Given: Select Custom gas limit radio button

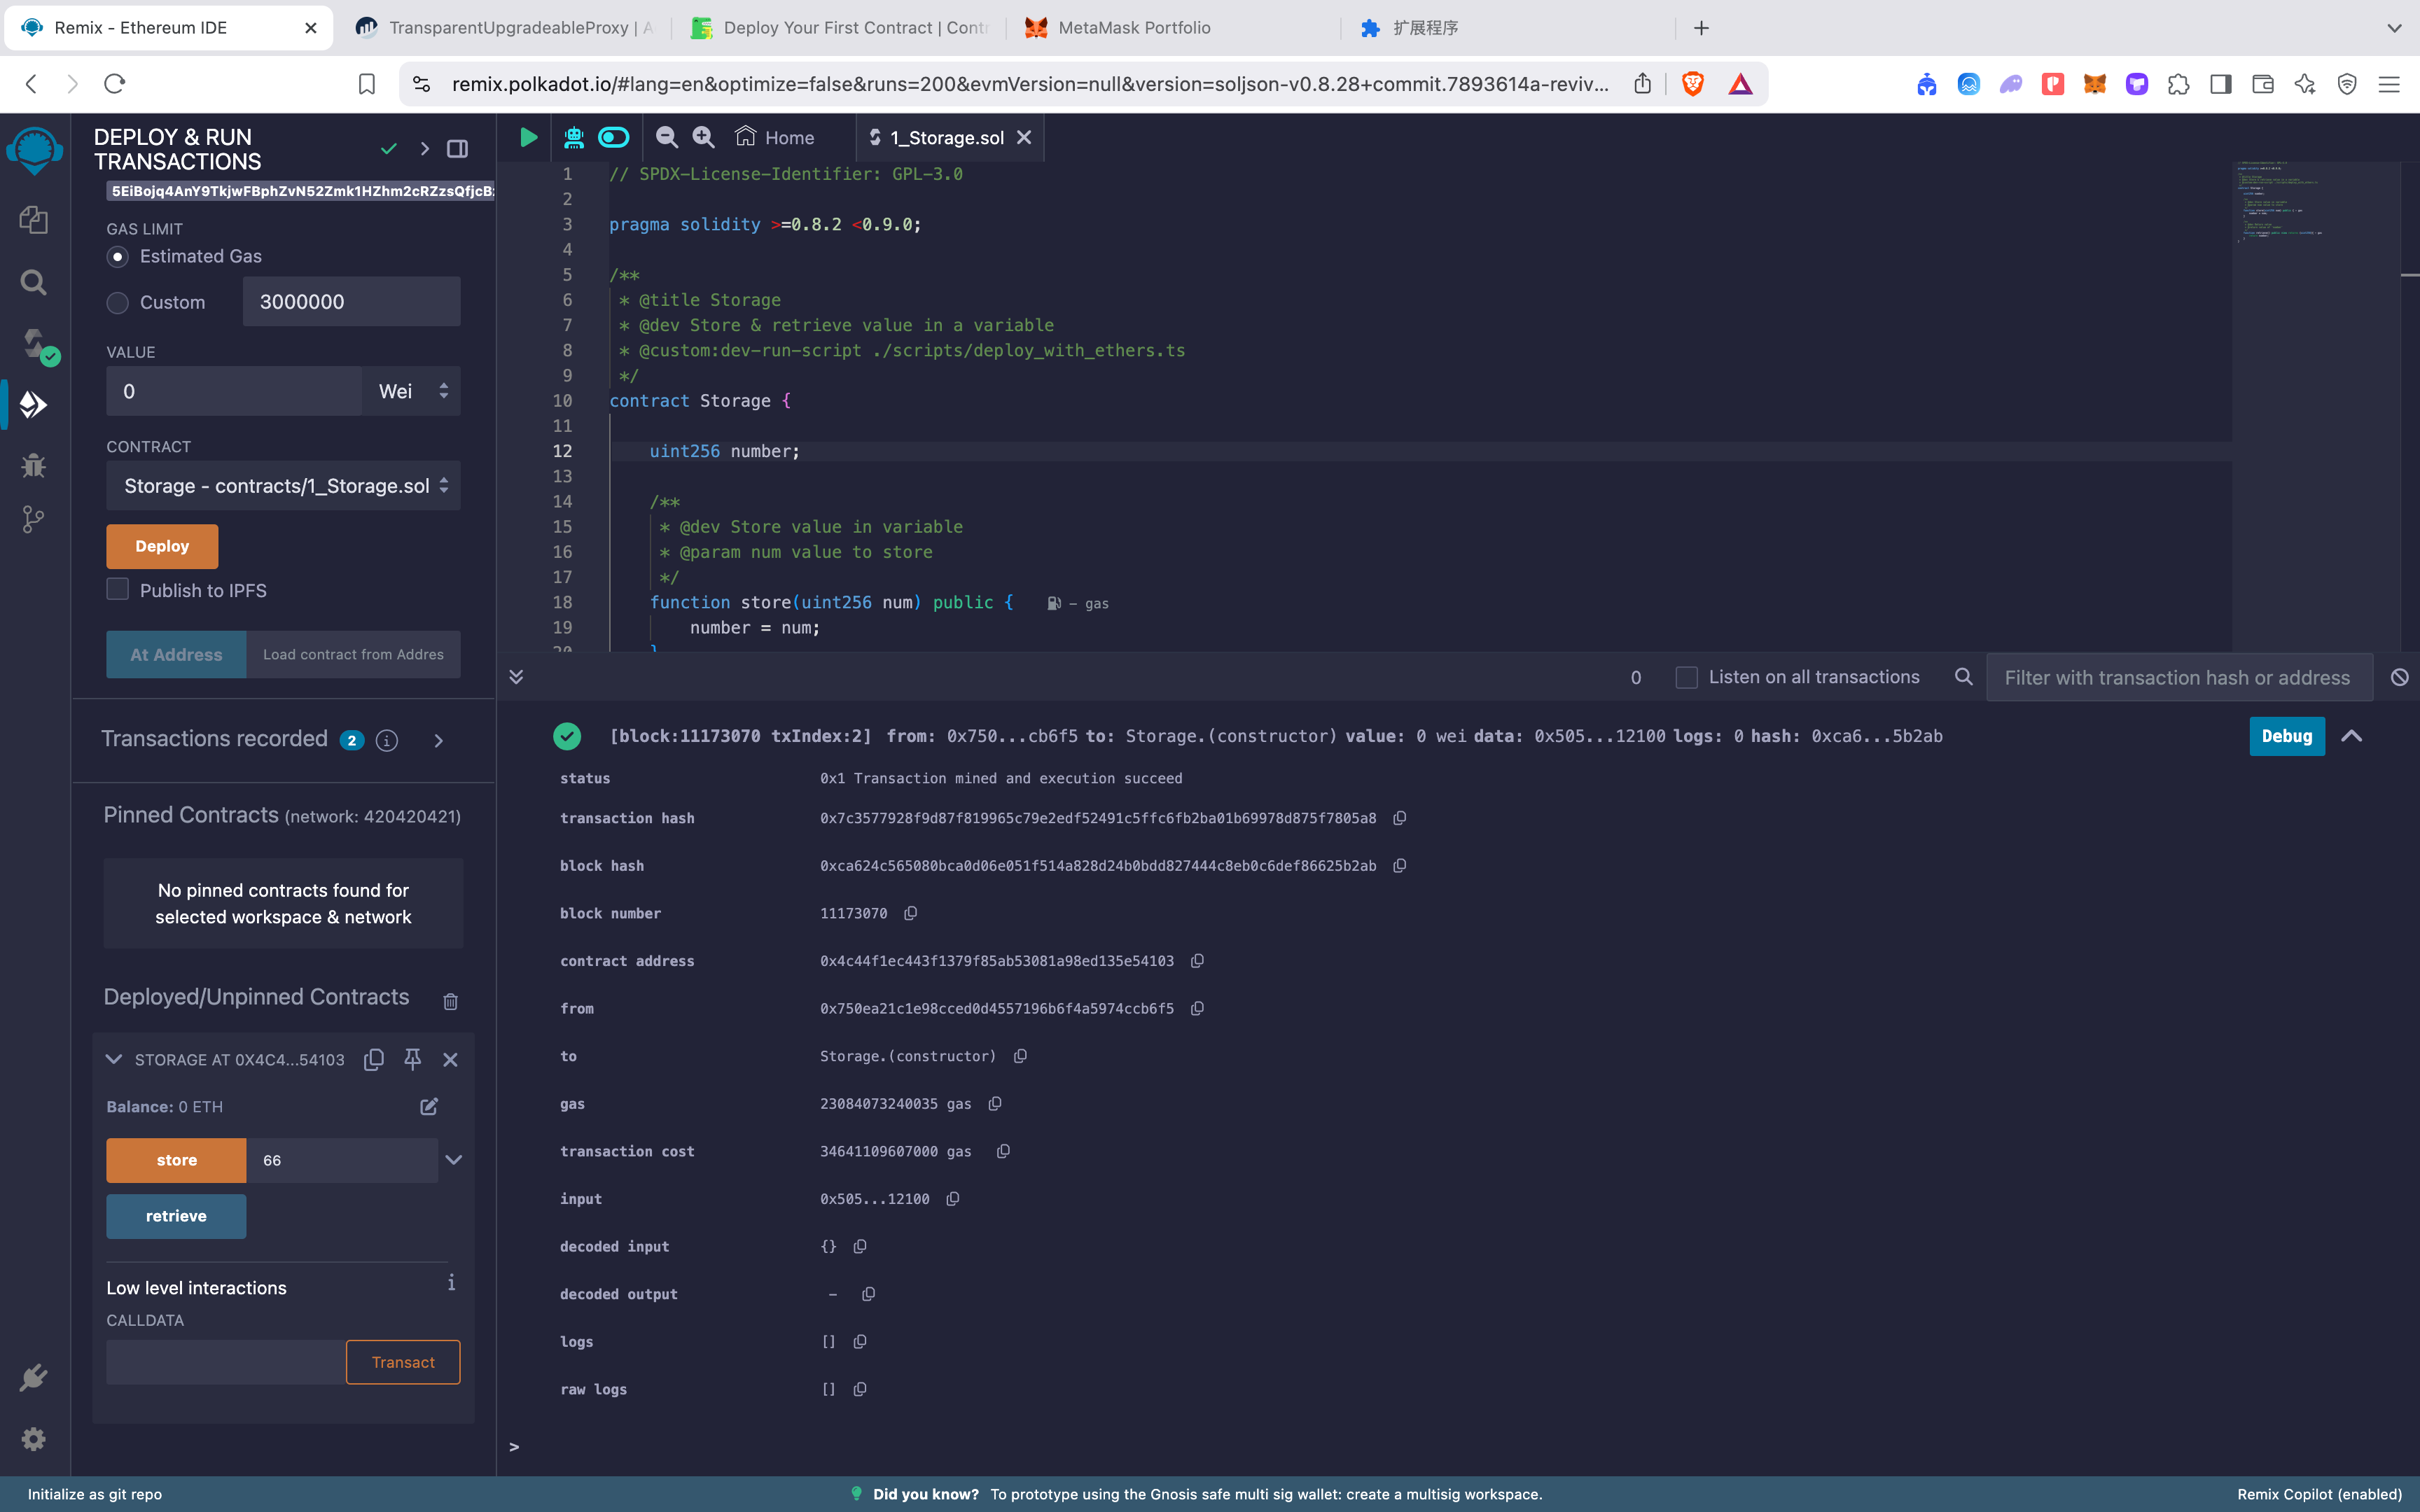Looking at the screenshot, I should point(118,303).
